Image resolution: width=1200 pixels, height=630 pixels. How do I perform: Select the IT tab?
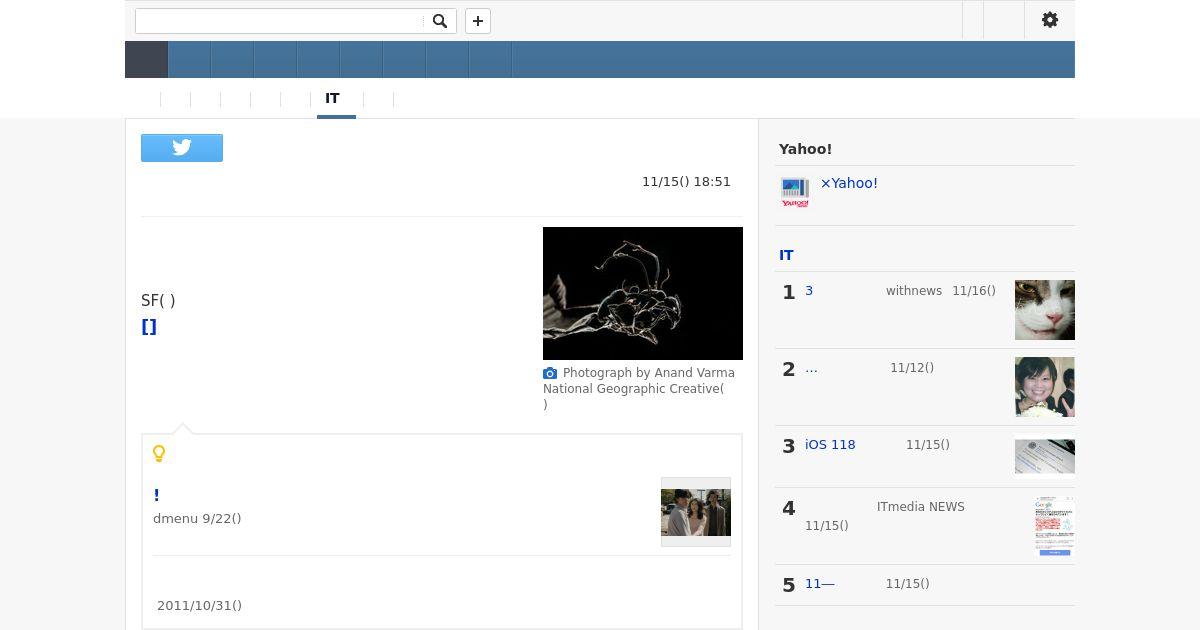click(x=332, y=99)
